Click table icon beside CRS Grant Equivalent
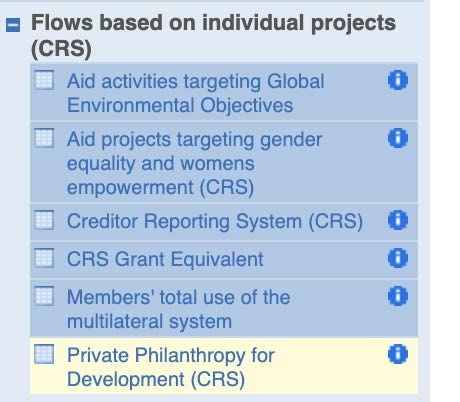The height and width of the screenshot is (402, 460). pos(44,258)
